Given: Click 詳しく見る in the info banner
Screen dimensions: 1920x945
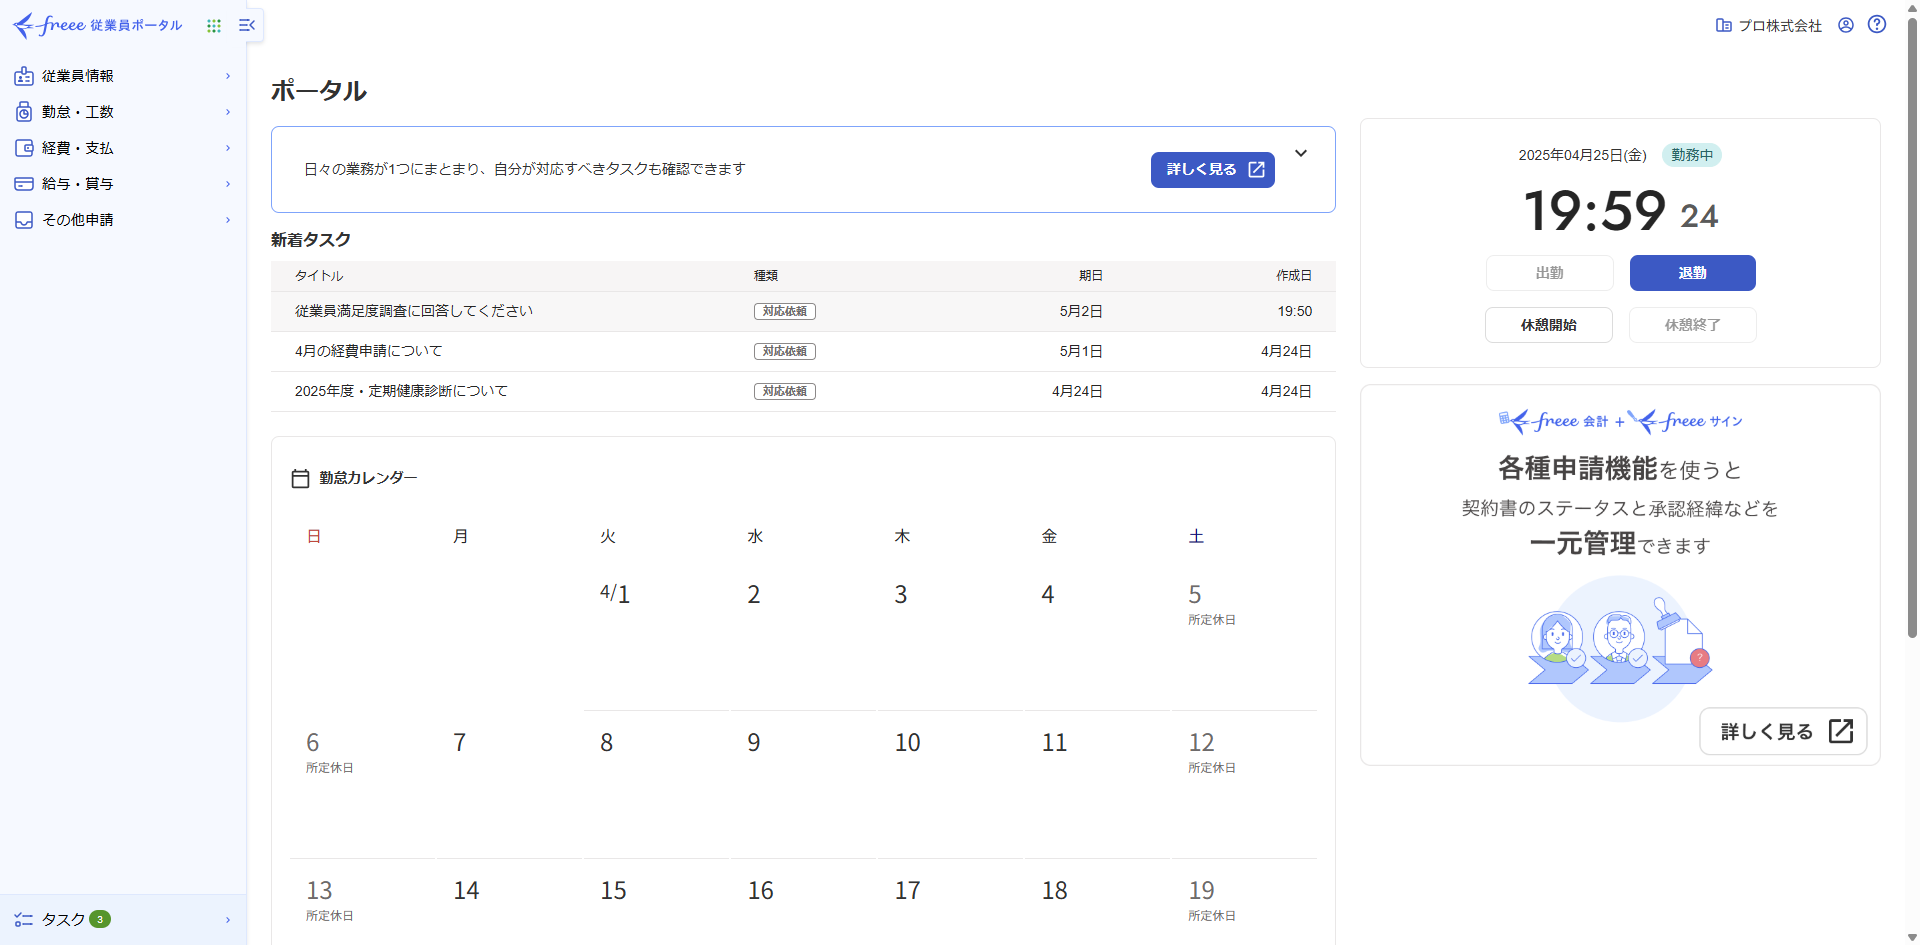Looking at the screenshot, I should (1212, 170).
